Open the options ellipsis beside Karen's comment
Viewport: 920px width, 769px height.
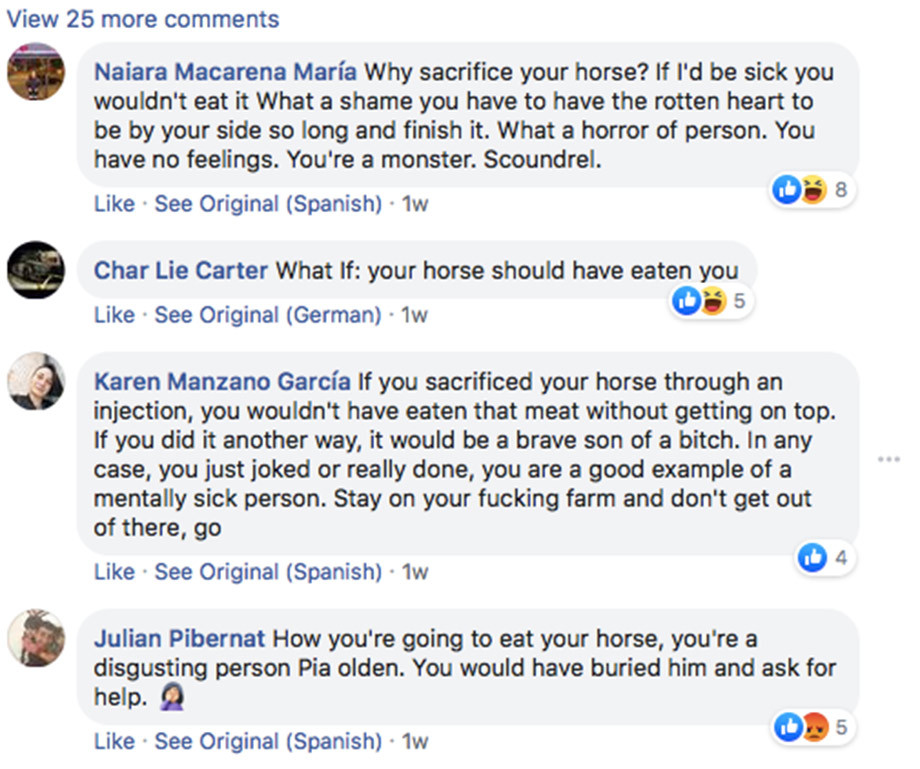(888, 459)
